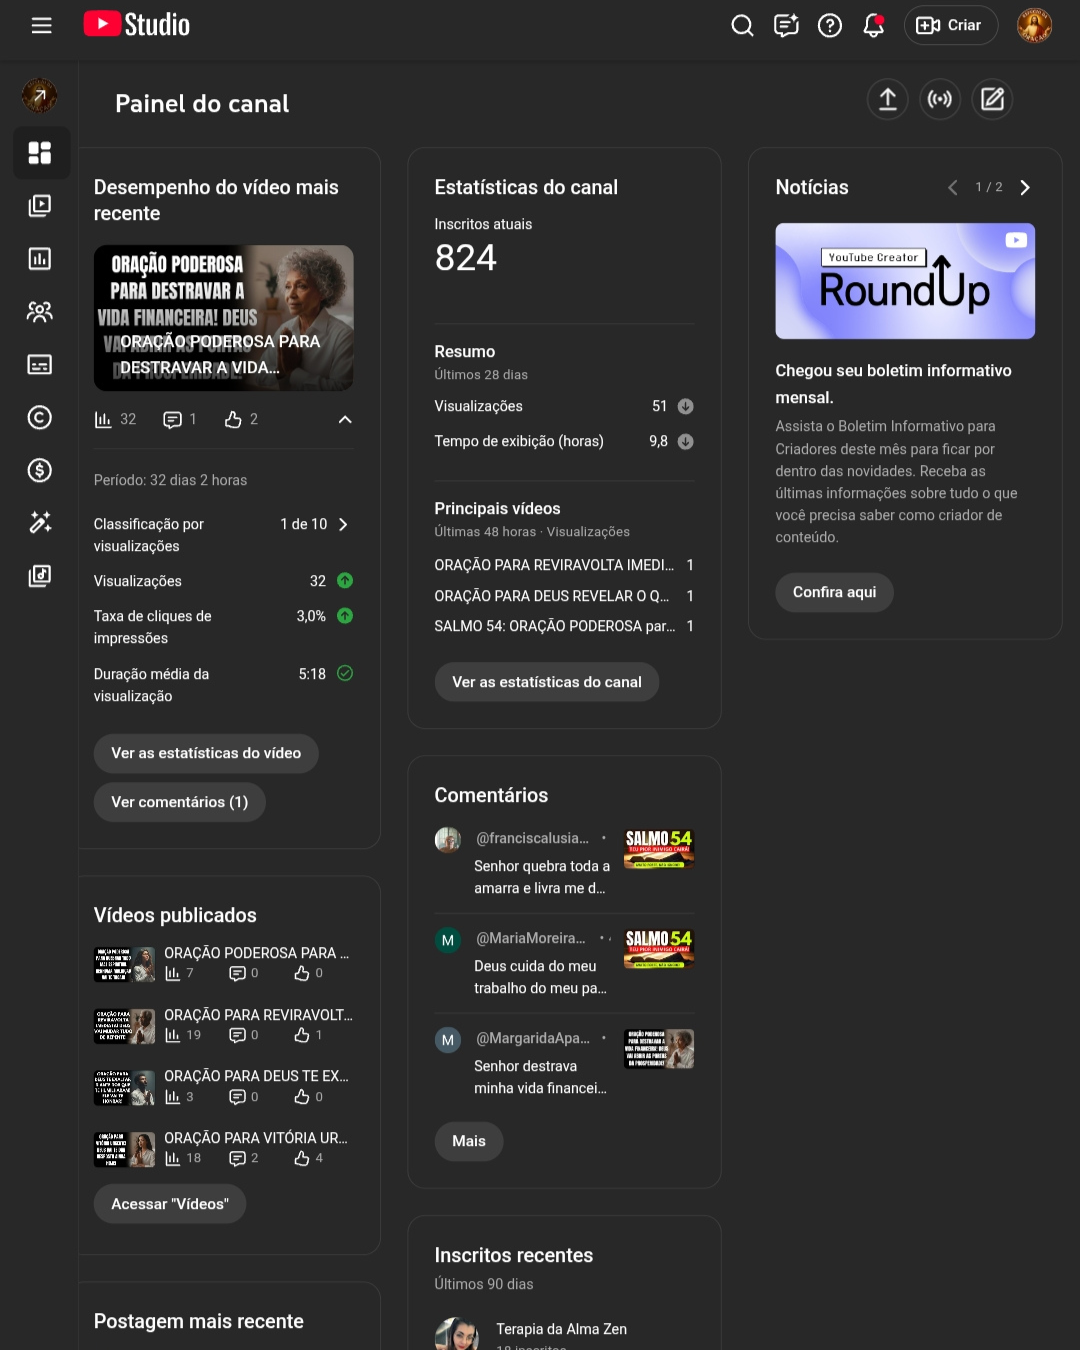Open the hamburger navigation menu
Screen dimensions: 1080x1350
point(41,26)
